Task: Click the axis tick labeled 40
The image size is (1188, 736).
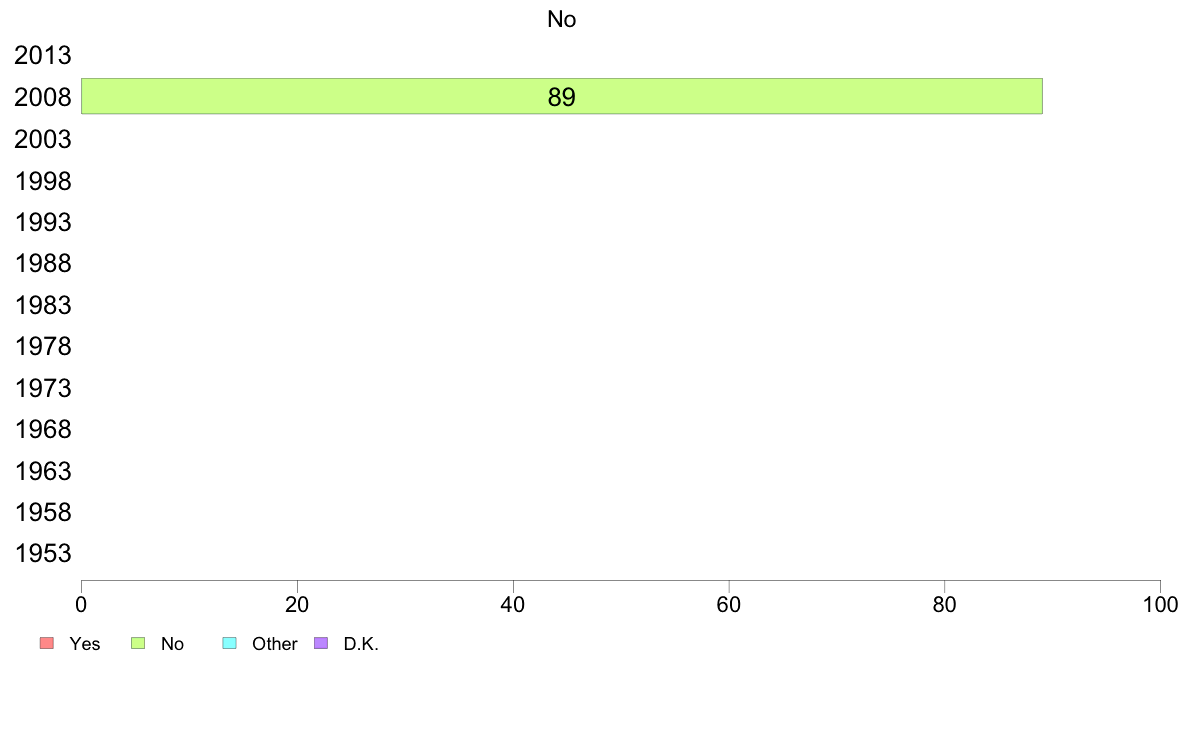Action: [513, 604]
